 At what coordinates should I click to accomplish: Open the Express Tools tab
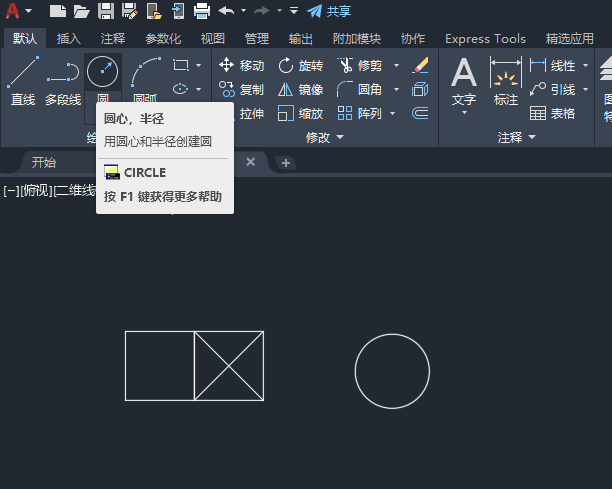click(x=485, y=39)
